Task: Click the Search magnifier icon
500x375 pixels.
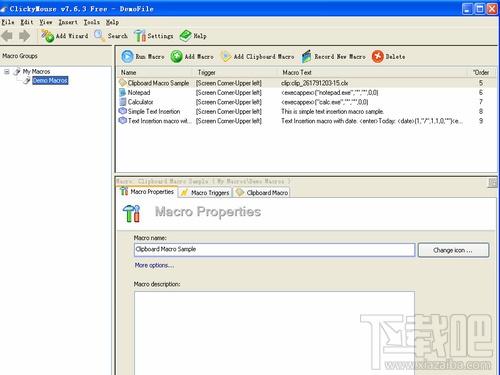Action: point(99,35)
